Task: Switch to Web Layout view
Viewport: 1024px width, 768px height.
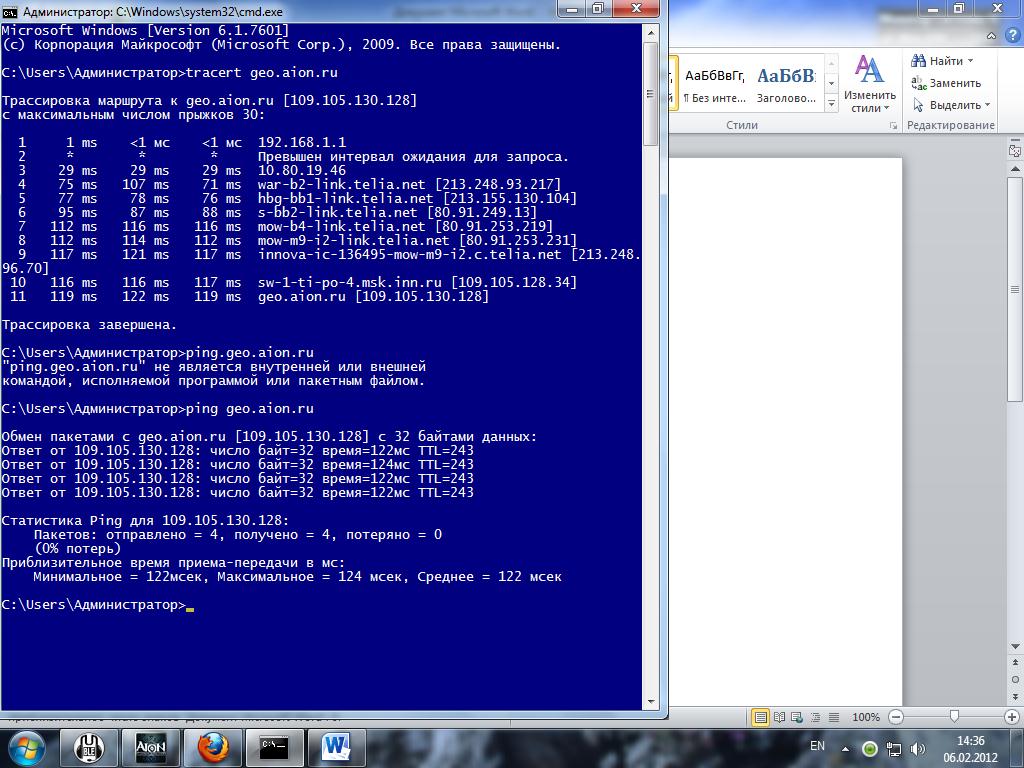Action: [x=797, y=717]
